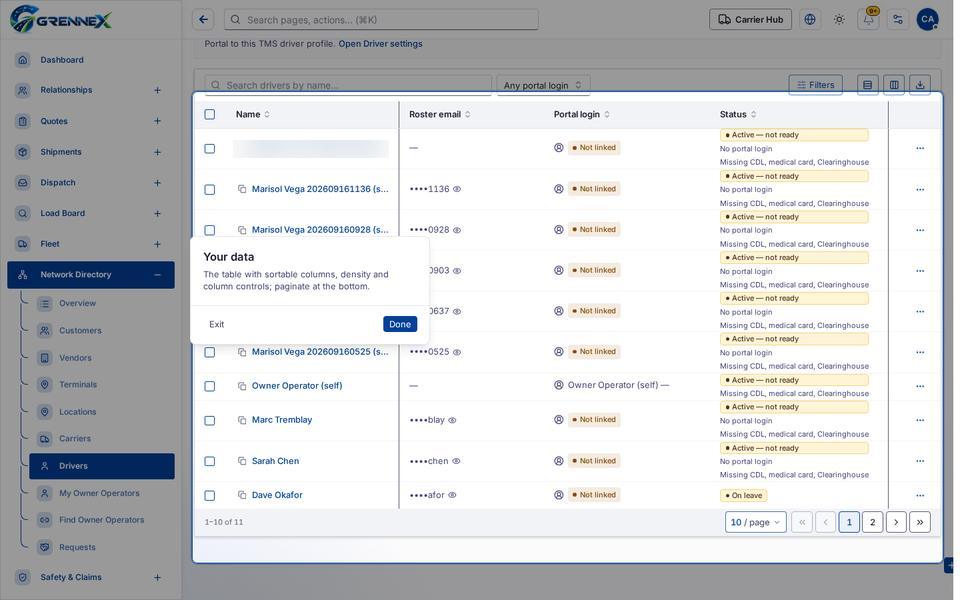
Task: Open the preferences sliders icon
Action: click(x=898, y=20)
